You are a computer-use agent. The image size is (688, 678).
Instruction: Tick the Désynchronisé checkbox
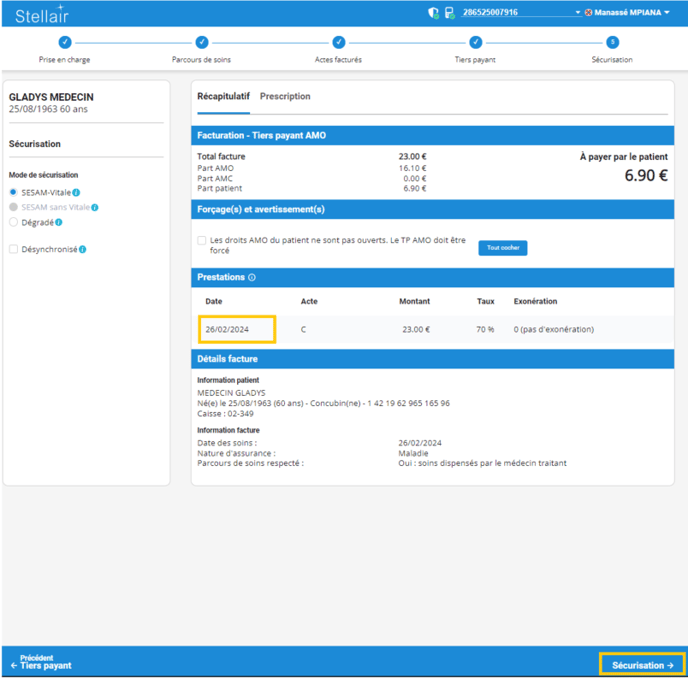14,249
